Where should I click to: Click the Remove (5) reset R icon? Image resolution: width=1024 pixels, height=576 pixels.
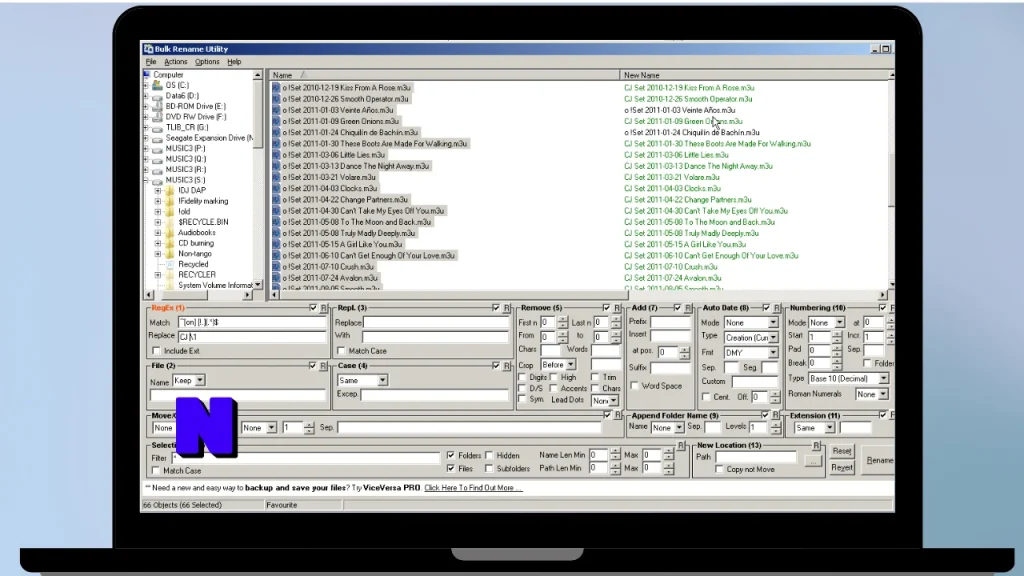[617, 308]
